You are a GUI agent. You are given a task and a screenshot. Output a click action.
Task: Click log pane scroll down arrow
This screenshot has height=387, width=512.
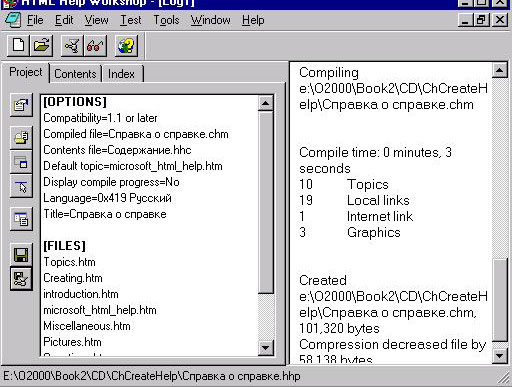(x=499, y=356)
